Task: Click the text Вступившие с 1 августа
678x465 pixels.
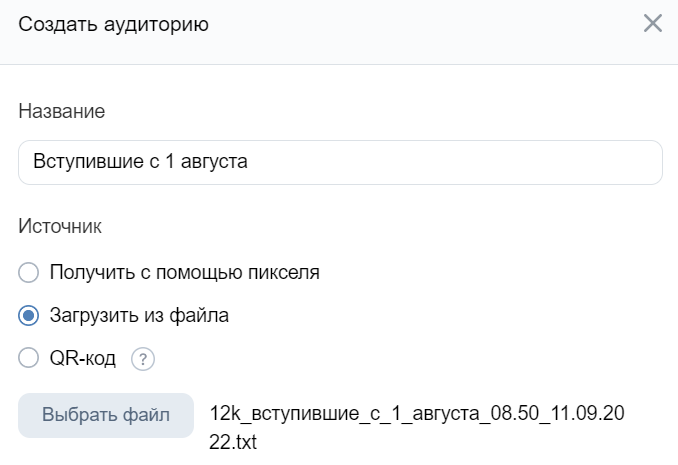Action: coord(141,161)
